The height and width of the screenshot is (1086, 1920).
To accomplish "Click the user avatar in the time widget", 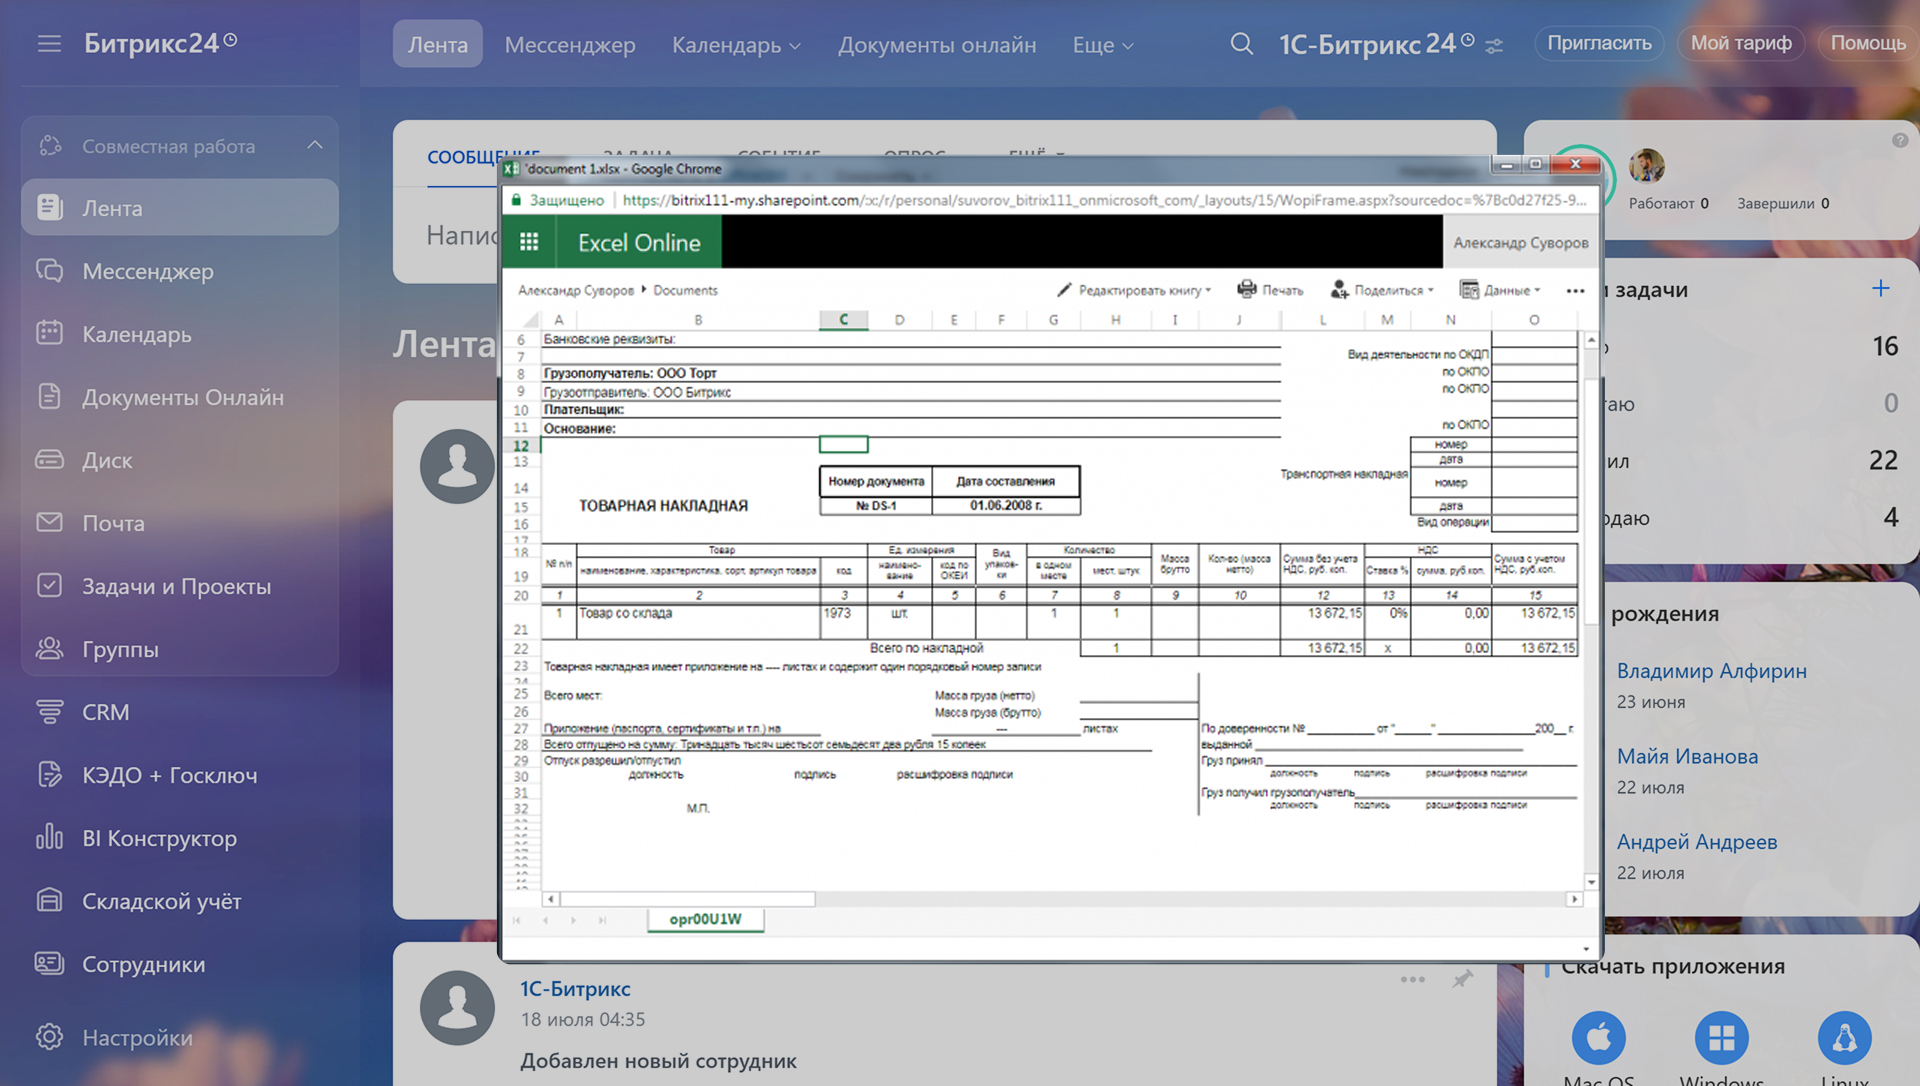I will (1646, 166).
